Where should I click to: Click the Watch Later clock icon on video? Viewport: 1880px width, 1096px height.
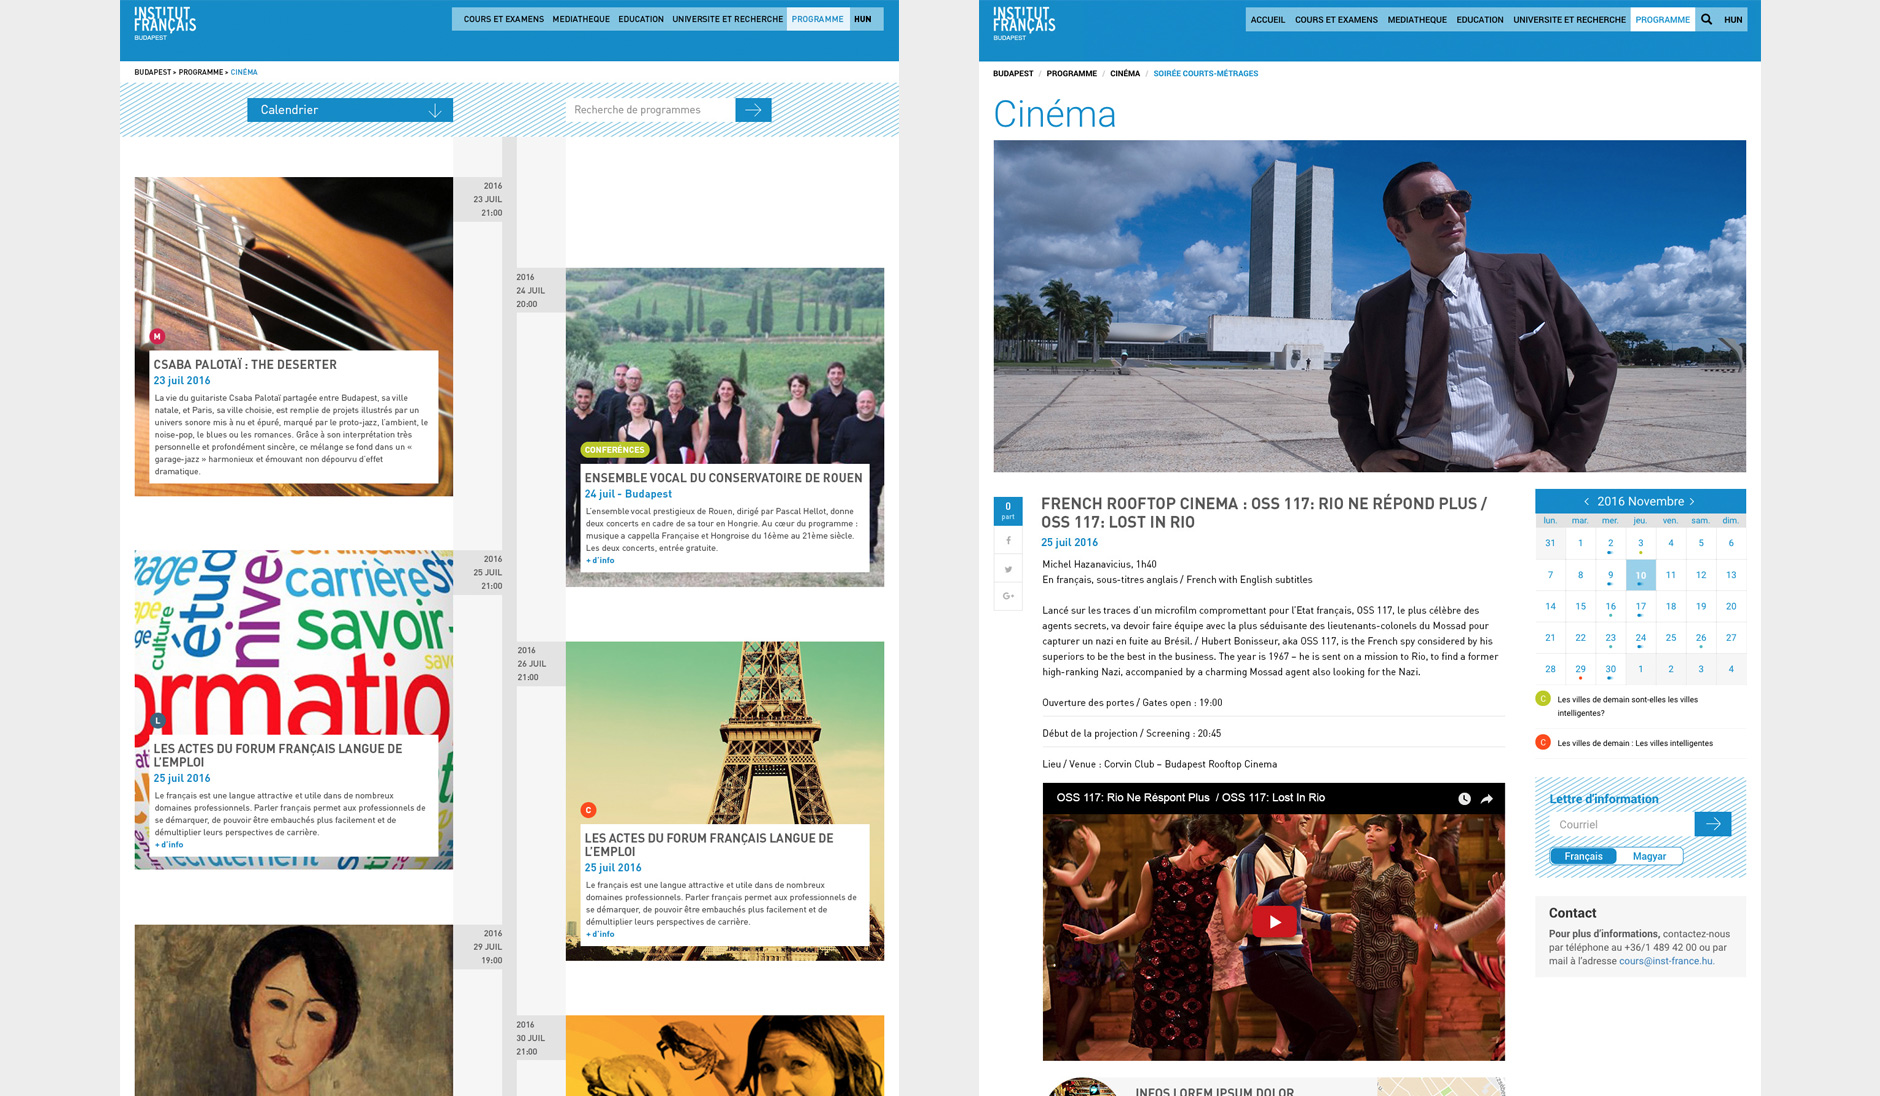coord(1464,798)
